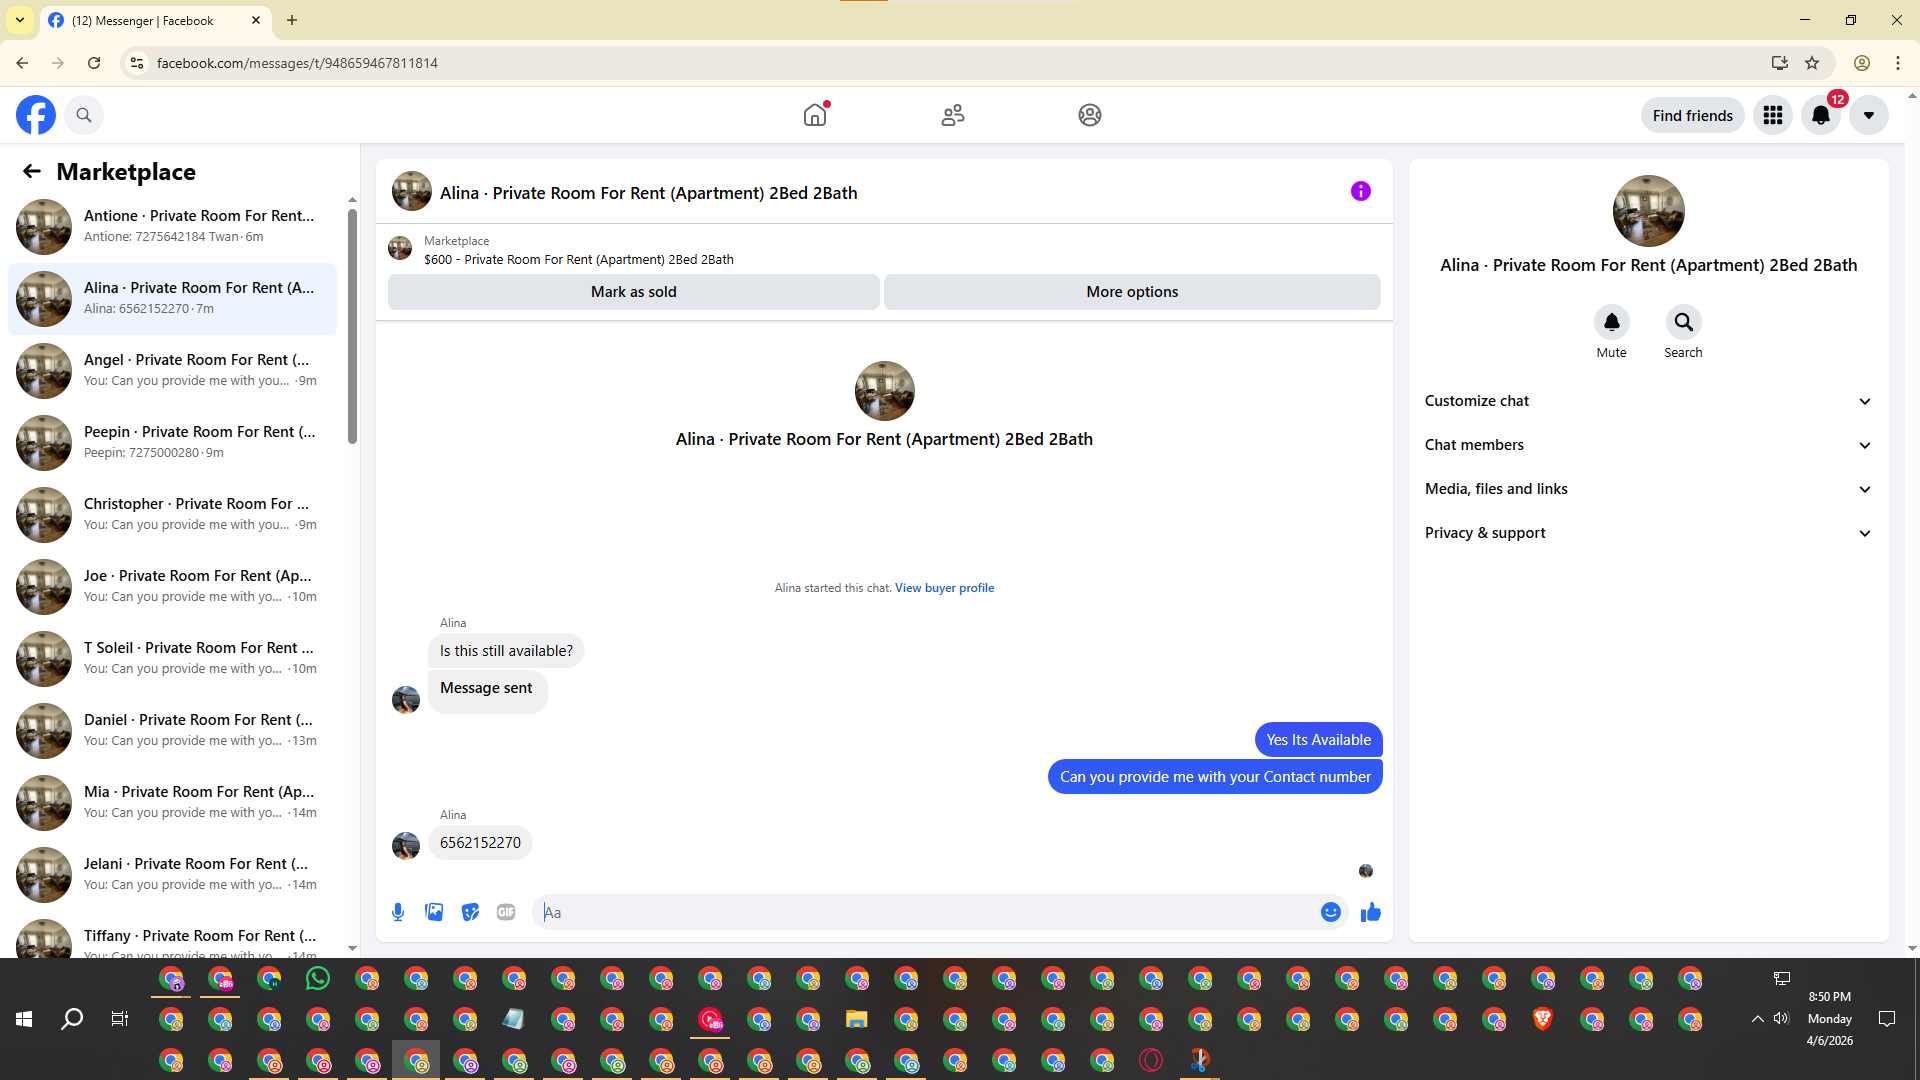Image resolution: width=1920 pixels, height=1080 pixels.
Task: Choose a sticker in the message bar
Action: pos(470,912)
